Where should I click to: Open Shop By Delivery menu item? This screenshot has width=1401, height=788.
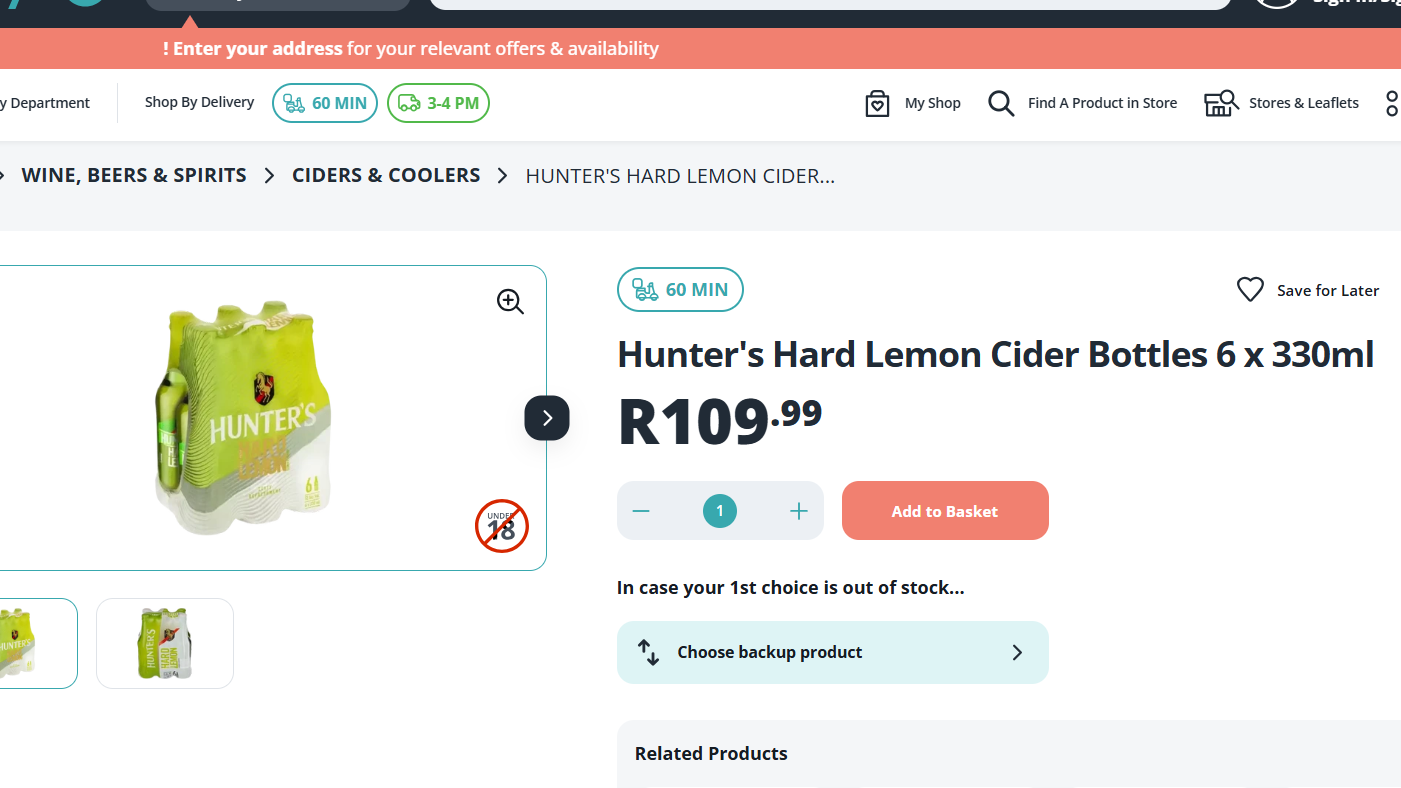[199, 102]
